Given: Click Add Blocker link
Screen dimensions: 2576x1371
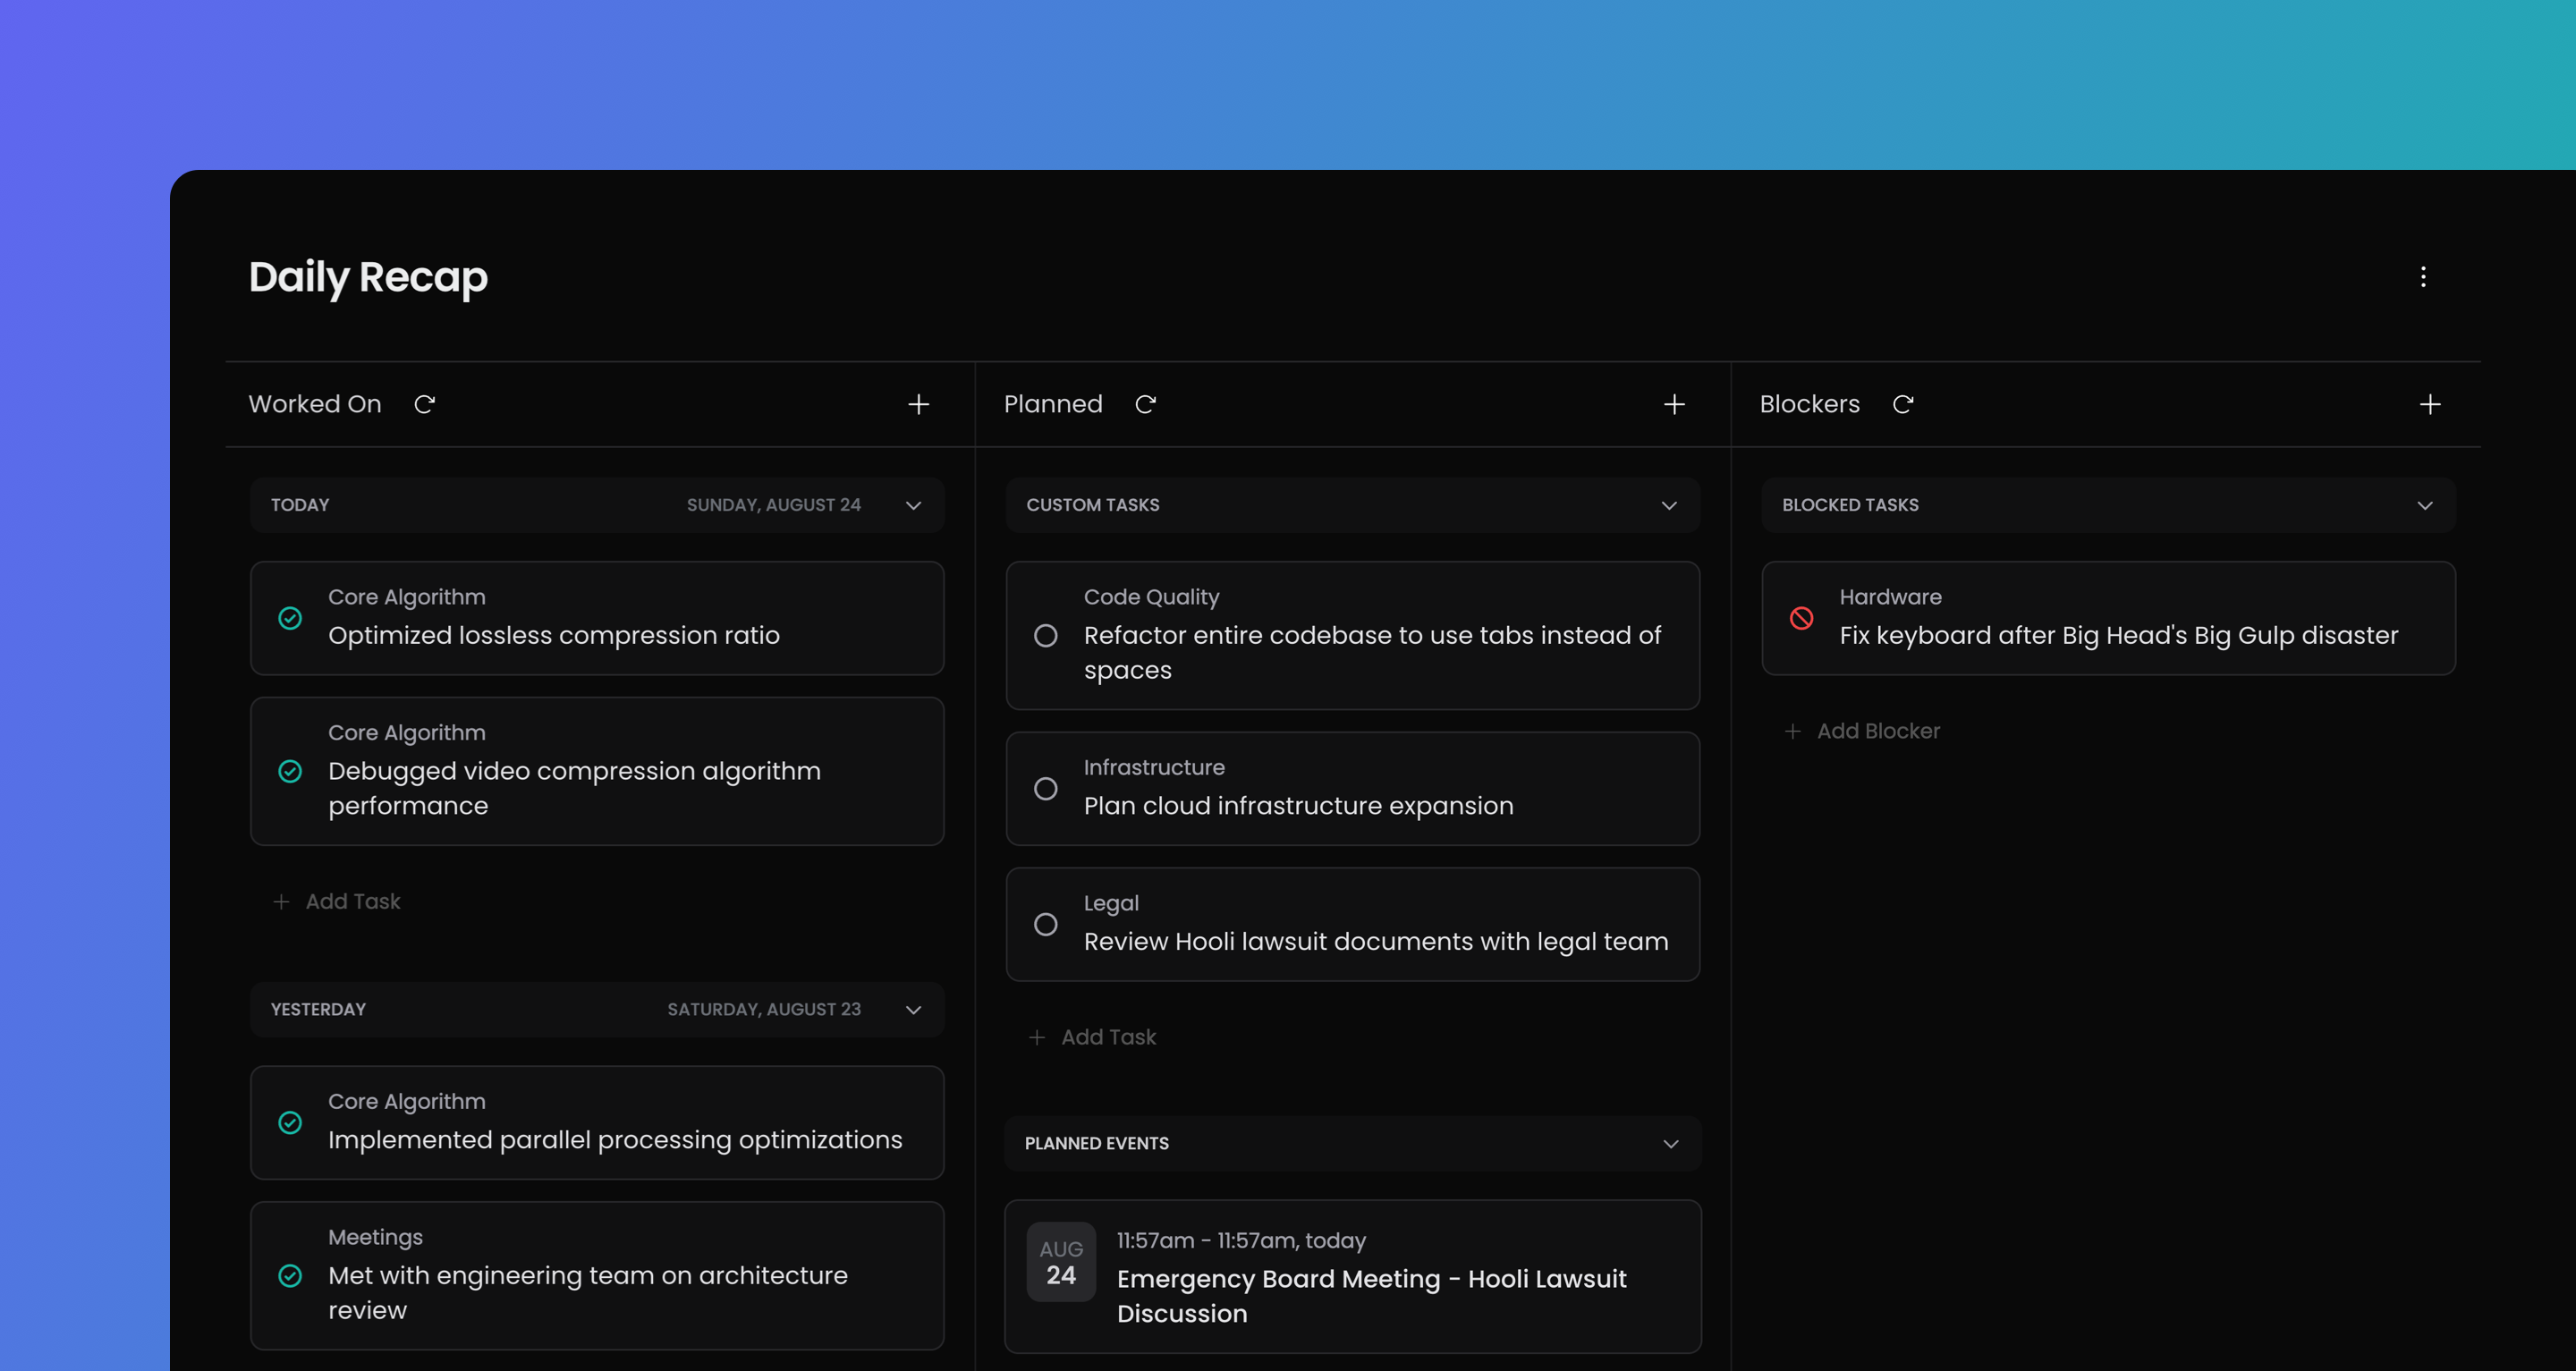Looking at the screenshot, I should point(1863,732).
